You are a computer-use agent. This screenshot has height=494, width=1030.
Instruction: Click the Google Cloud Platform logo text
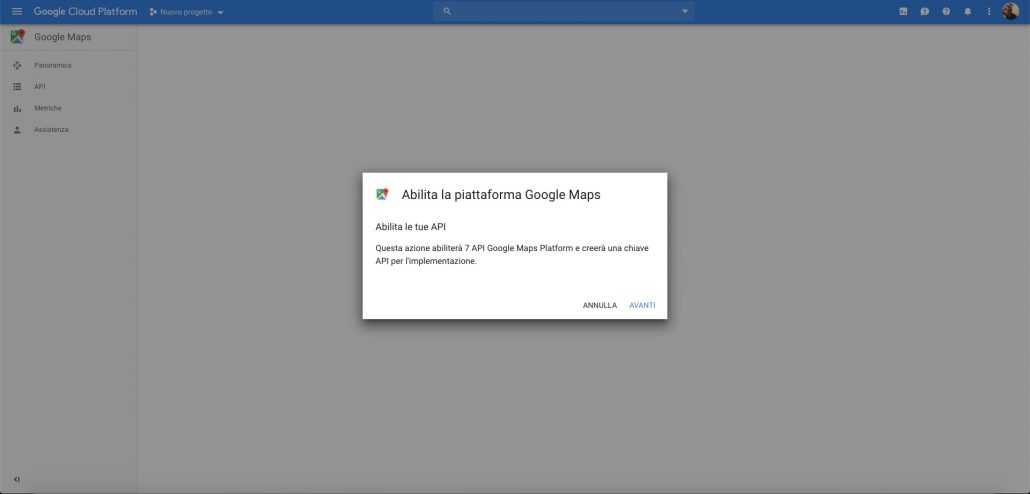tap(85, 12)
